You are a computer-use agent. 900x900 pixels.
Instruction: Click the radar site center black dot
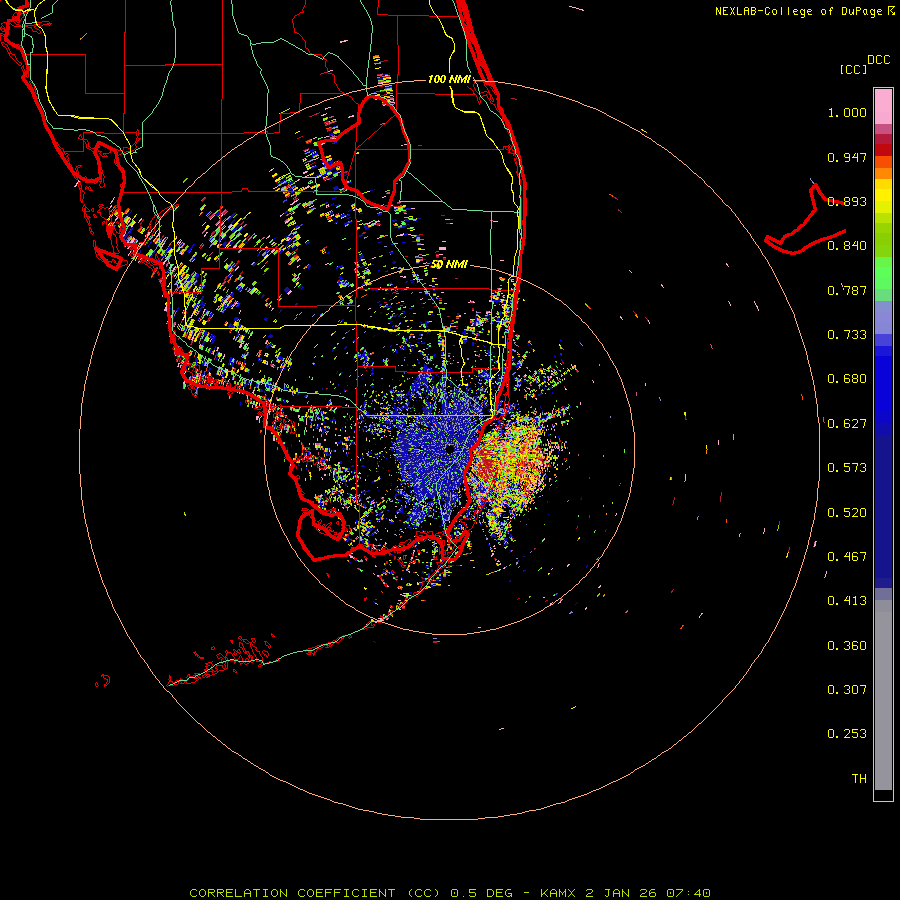[x=450, y=449]
